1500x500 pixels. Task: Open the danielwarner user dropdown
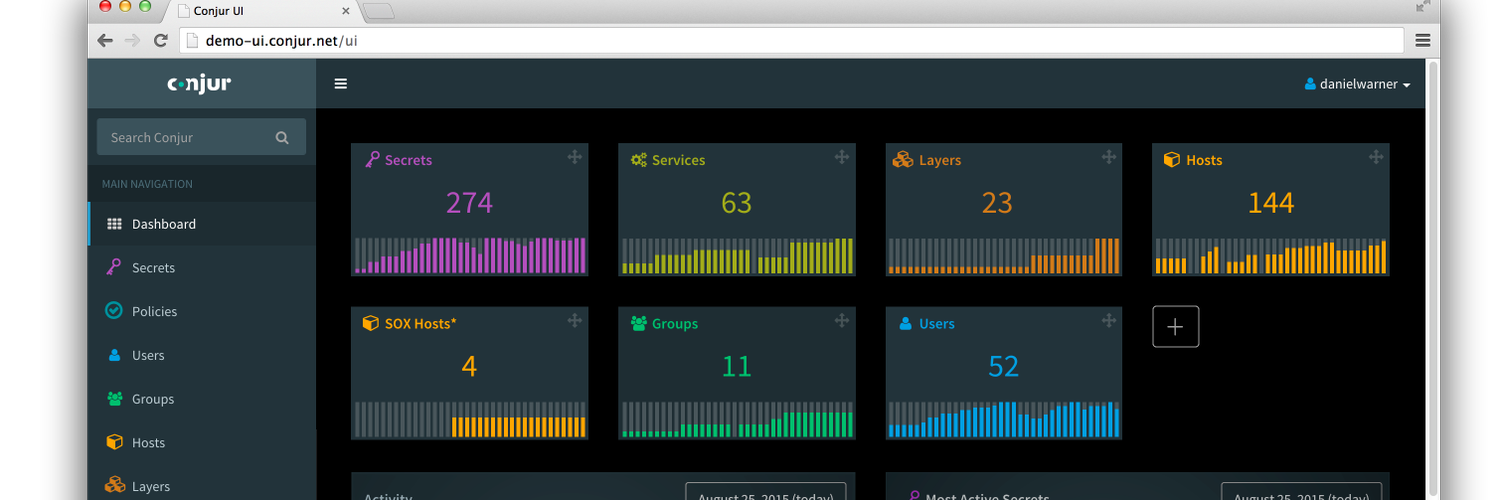(1357, 85)
